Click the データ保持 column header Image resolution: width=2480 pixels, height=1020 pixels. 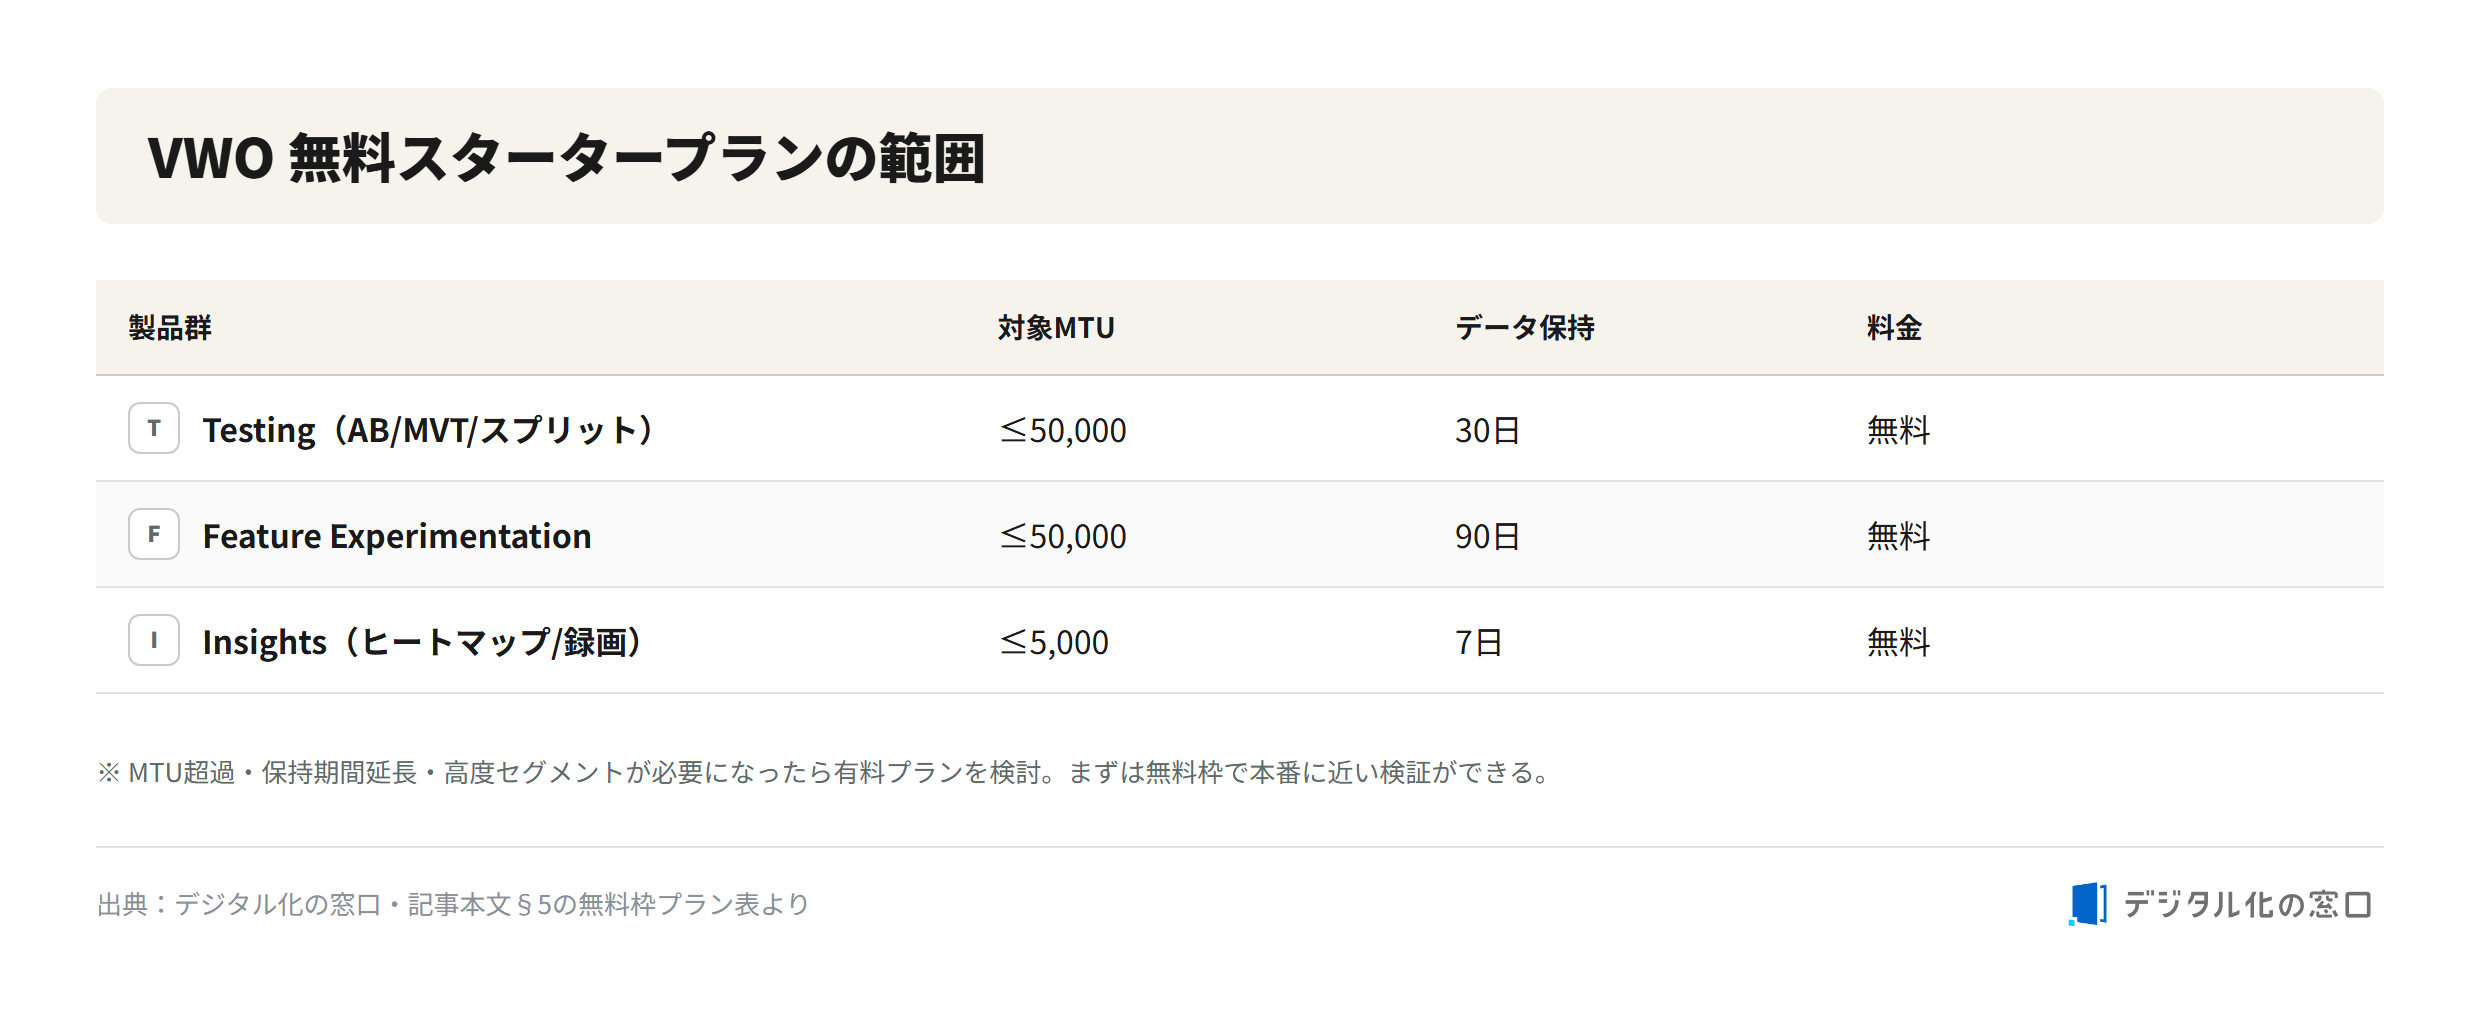(x=1525, y=328)
